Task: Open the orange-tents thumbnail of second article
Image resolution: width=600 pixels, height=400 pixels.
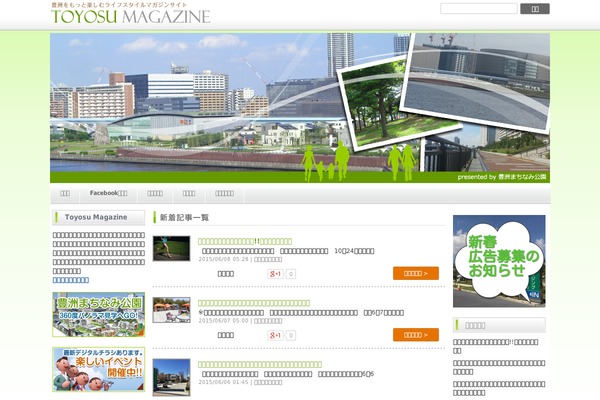Action: tap(171, 310)
